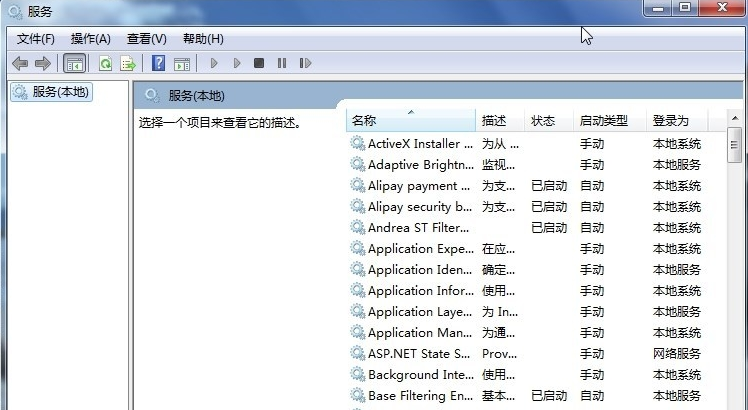Select the Andrea ST Filter service name
748x410 pixels.
419,227
